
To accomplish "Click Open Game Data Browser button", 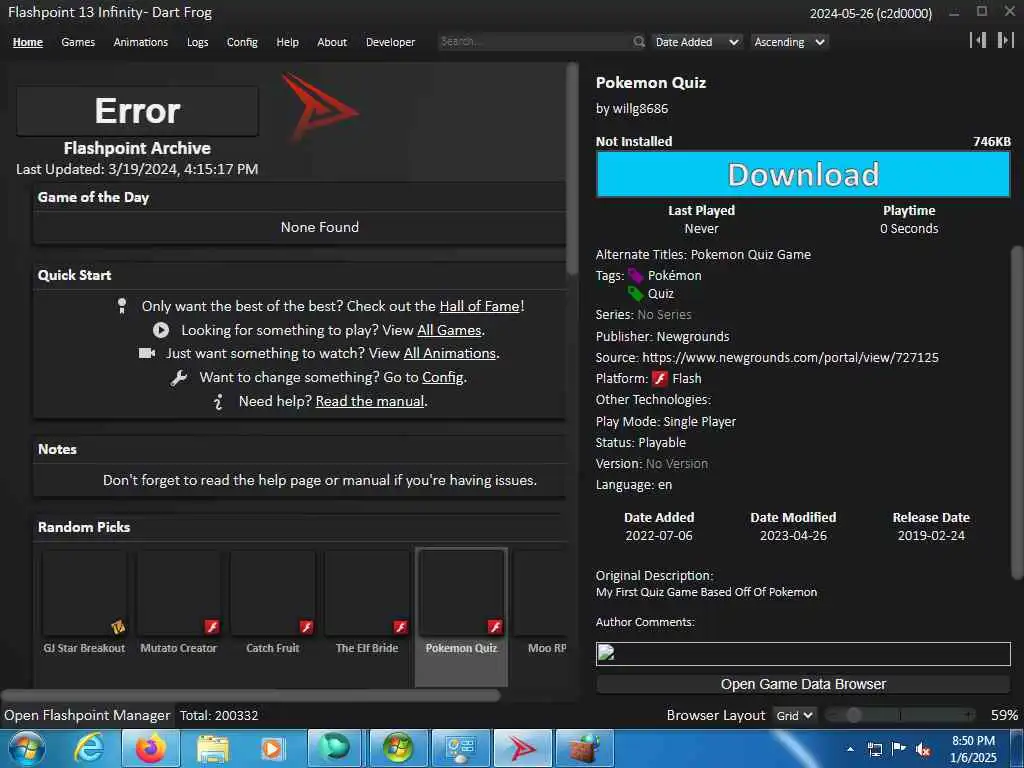I will [x=803, y=684].
